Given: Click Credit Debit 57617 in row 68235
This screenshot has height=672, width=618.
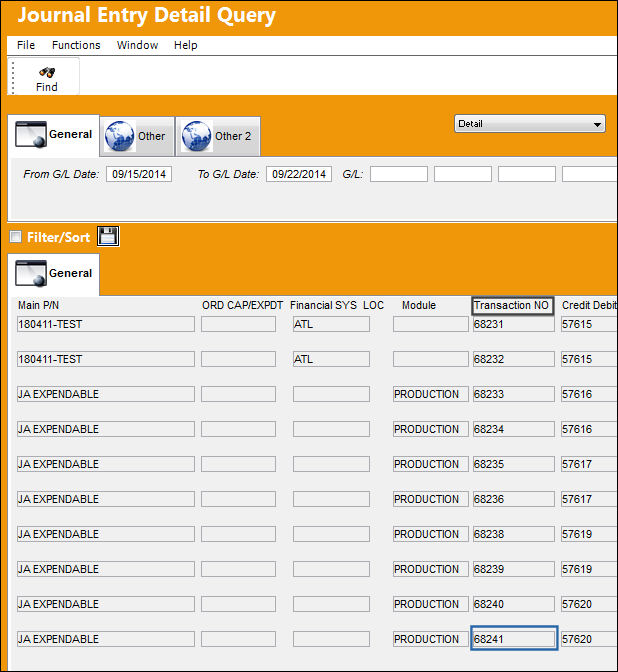Looking at the screenshot, I should (x=589, y=464).
